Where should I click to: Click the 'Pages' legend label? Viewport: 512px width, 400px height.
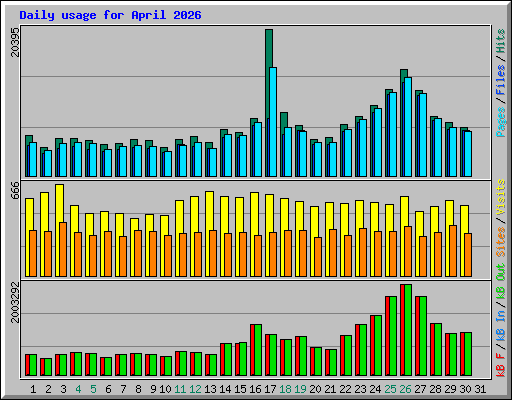pyautogui.click(x=501, y=122)
